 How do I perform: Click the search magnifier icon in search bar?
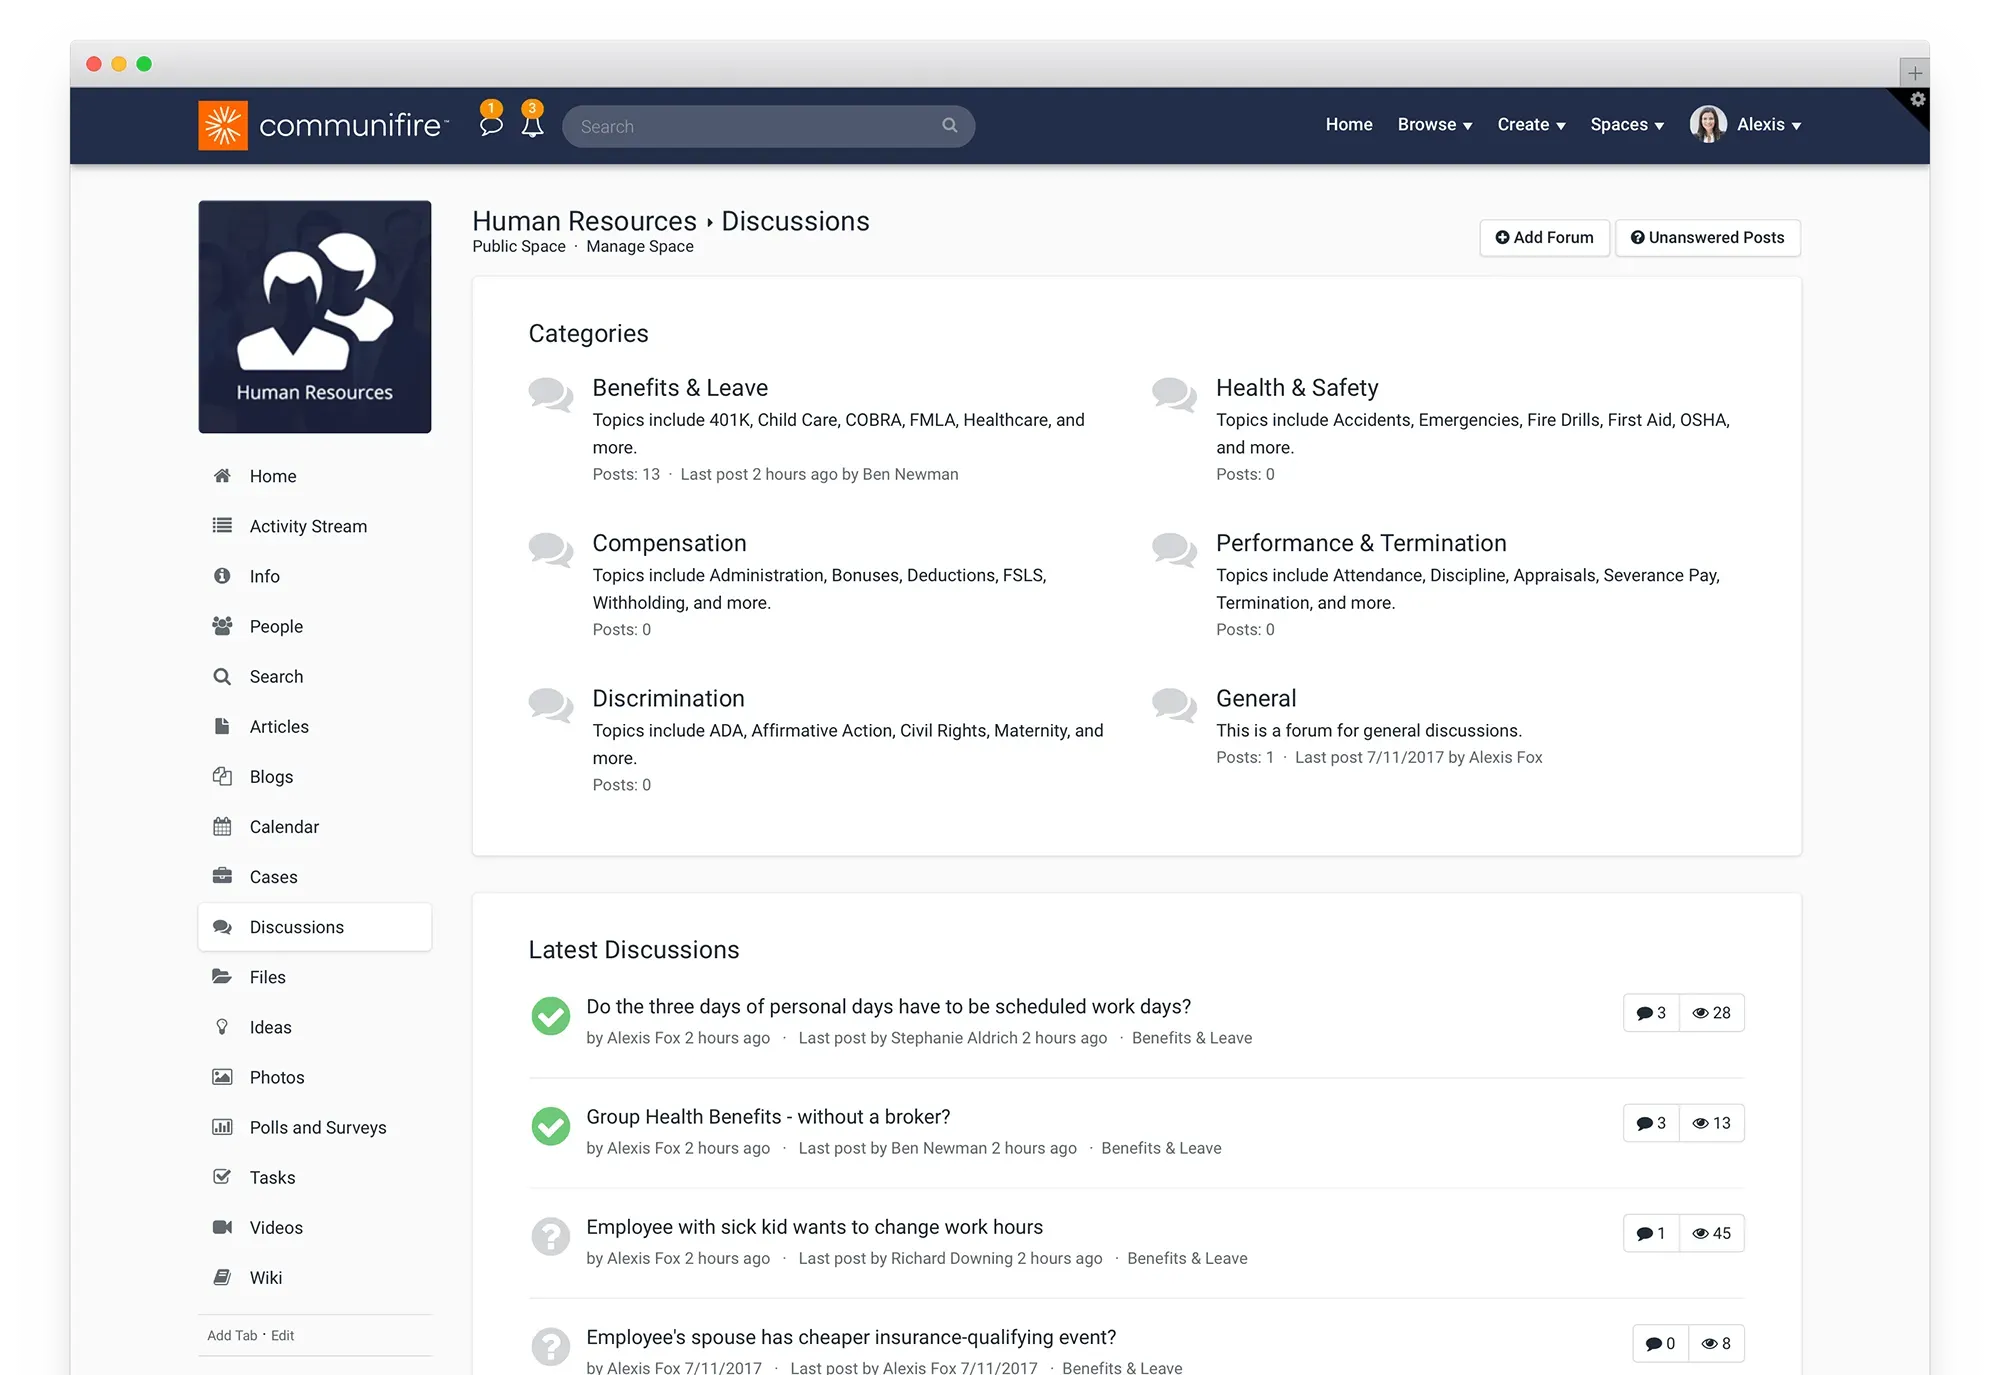pos(950,125)
